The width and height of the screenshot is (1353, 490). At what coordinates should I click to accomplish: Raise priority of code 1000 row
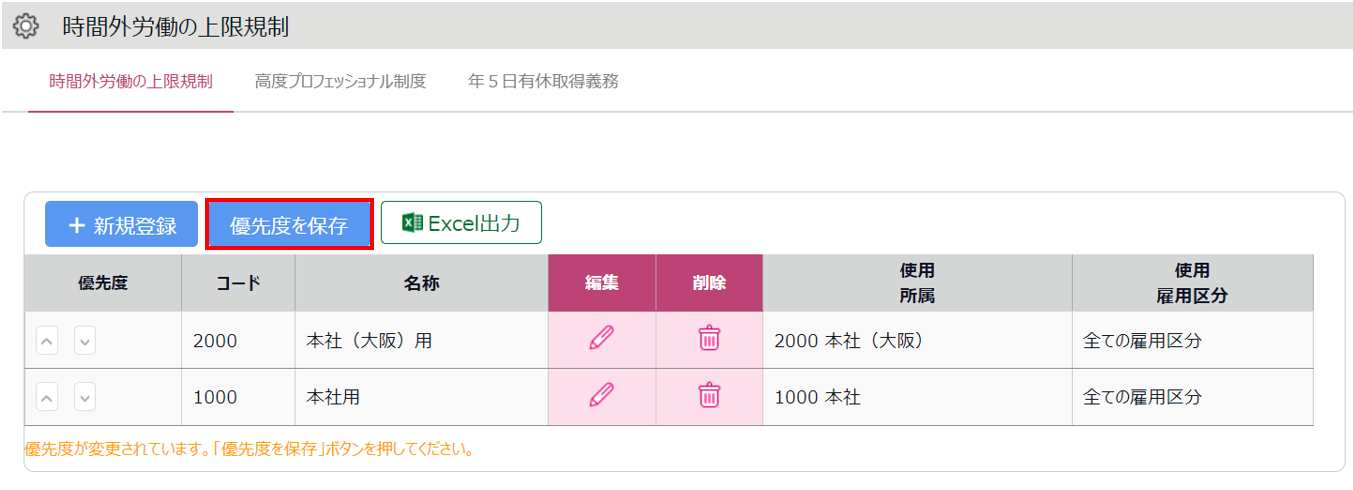click(47, 397)
